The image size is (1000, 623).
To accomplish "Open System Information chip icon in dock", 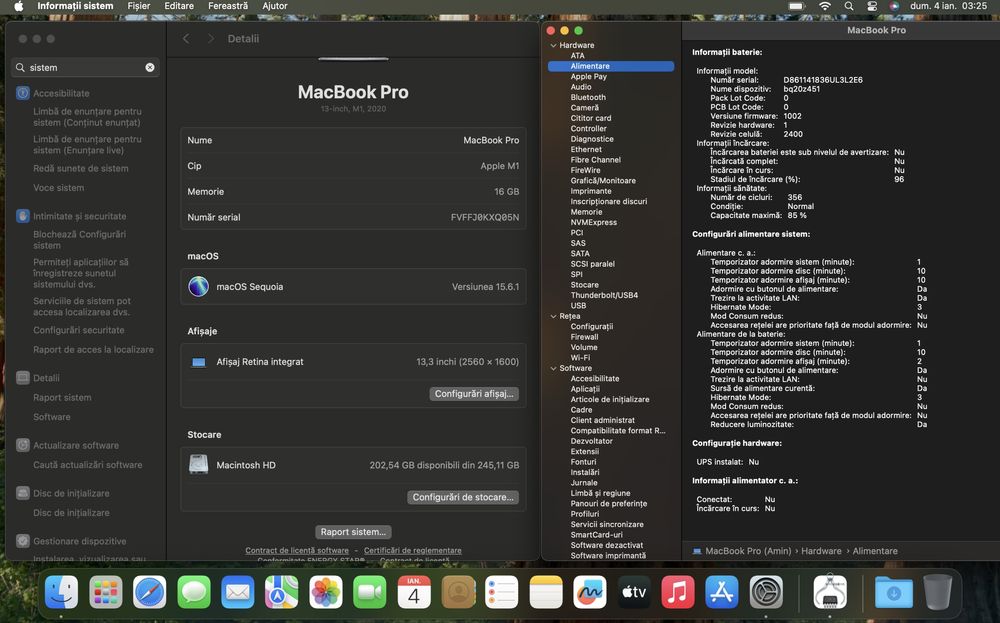I will tap(830, 592).
